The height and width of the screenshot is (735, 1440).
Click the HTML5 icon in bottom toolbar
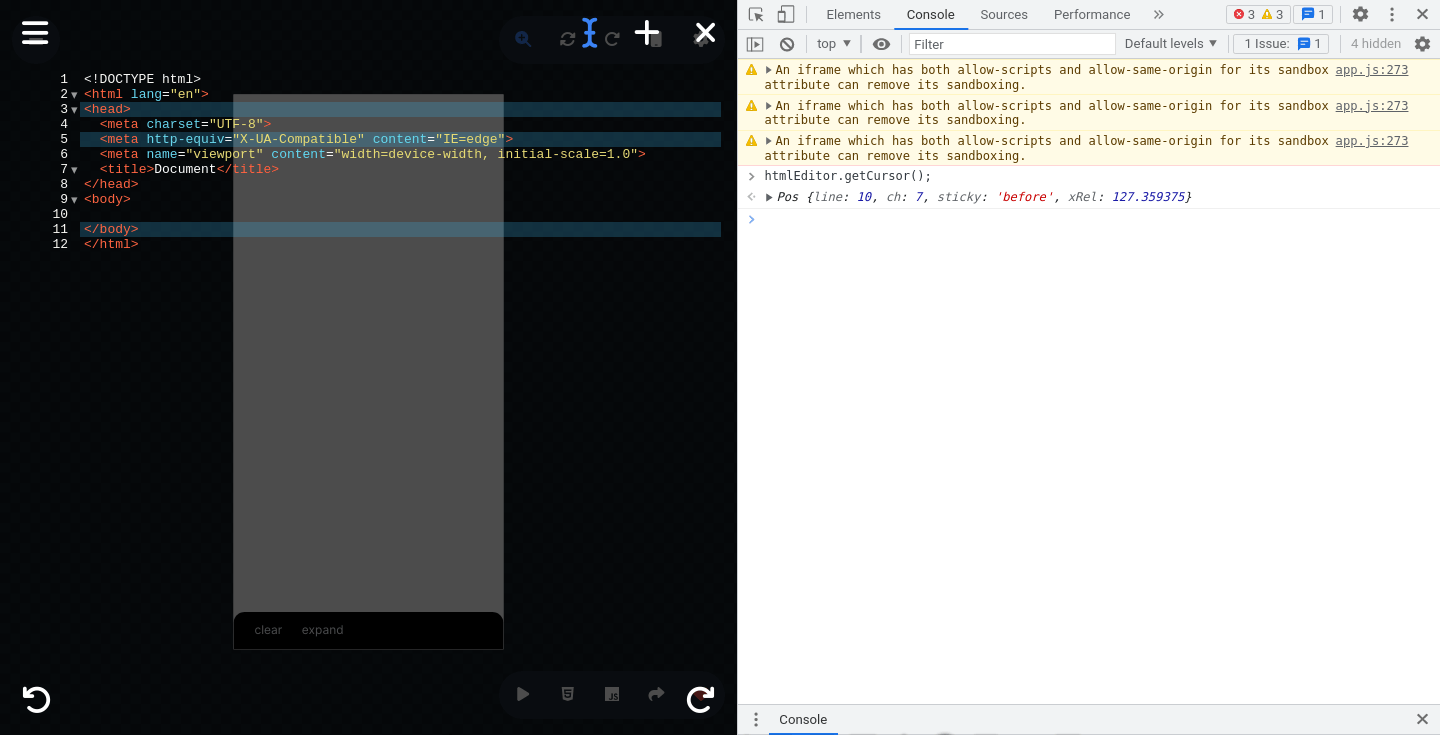tap(567, 694)
